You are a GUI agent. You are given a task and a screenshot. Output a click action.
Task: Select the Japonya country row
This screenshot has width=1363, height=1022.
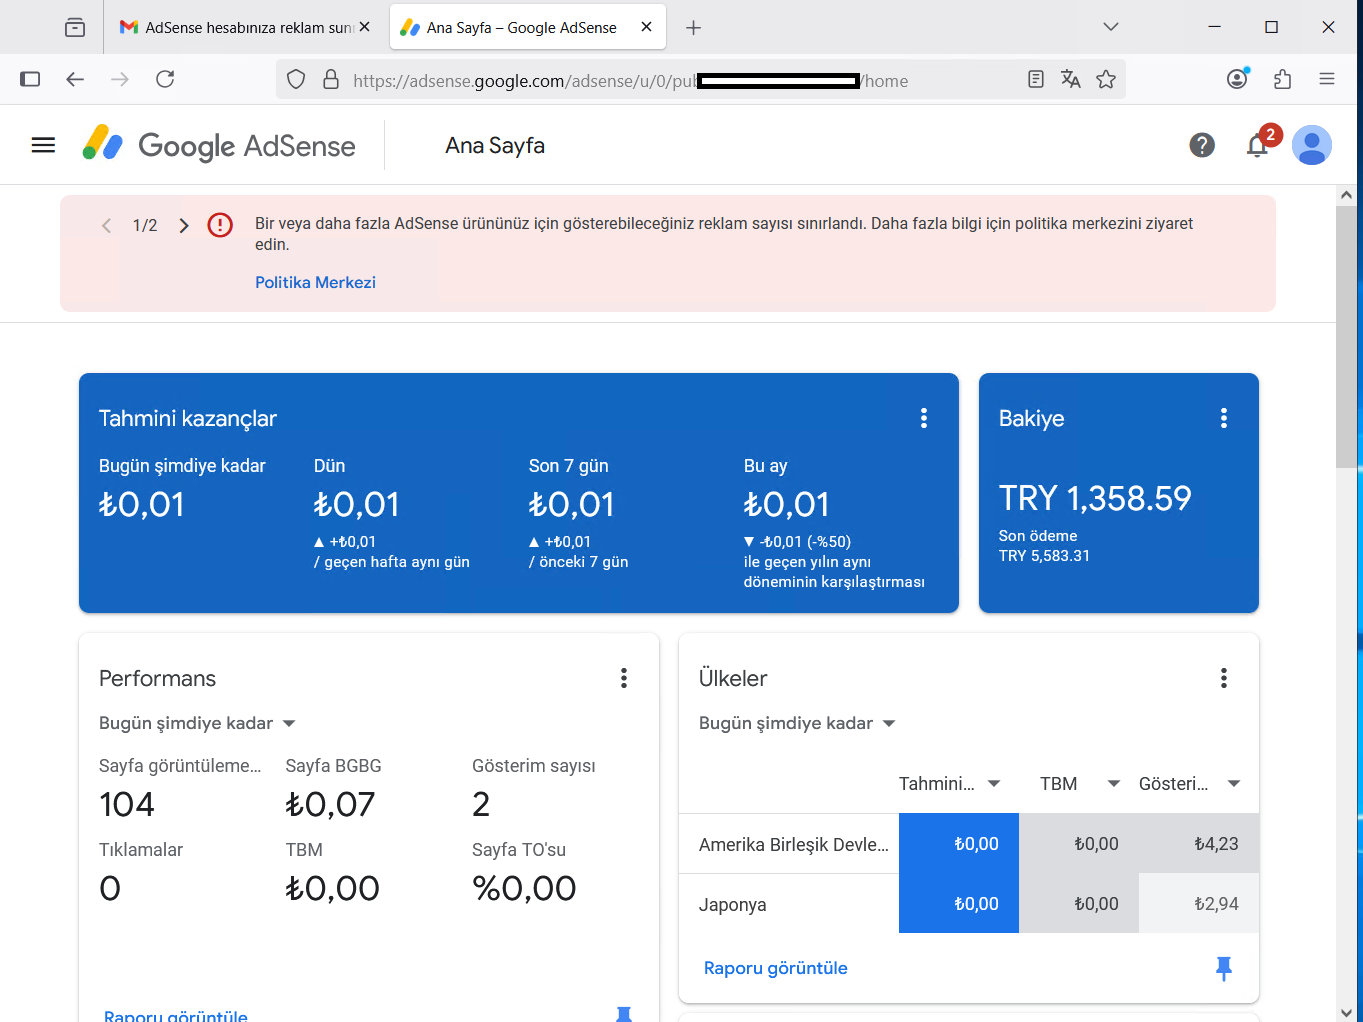[x=969, y=904]
